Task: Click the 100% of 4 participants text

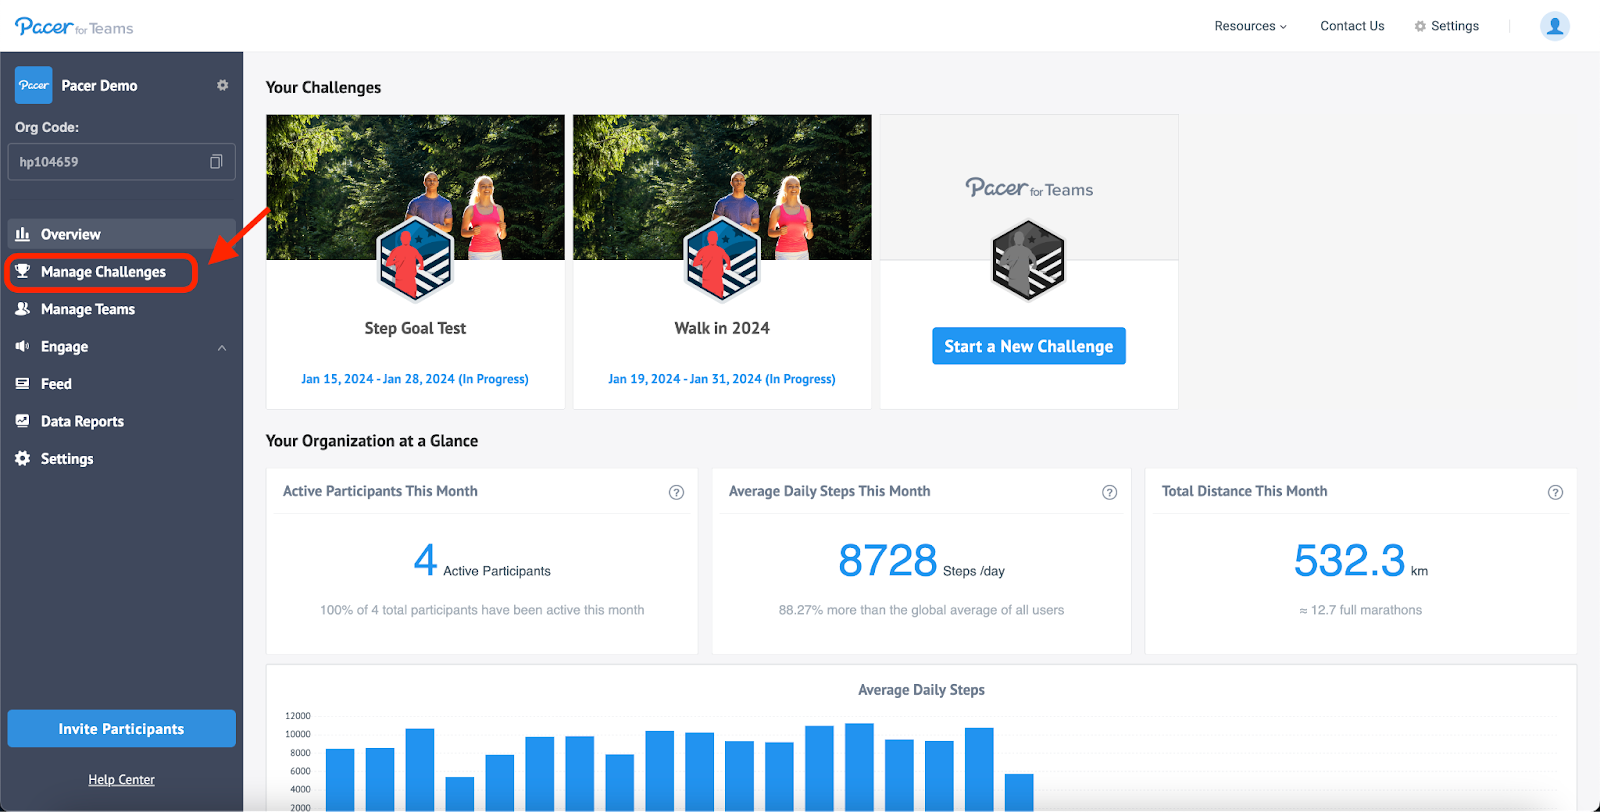Action: (x=482, y=610)
